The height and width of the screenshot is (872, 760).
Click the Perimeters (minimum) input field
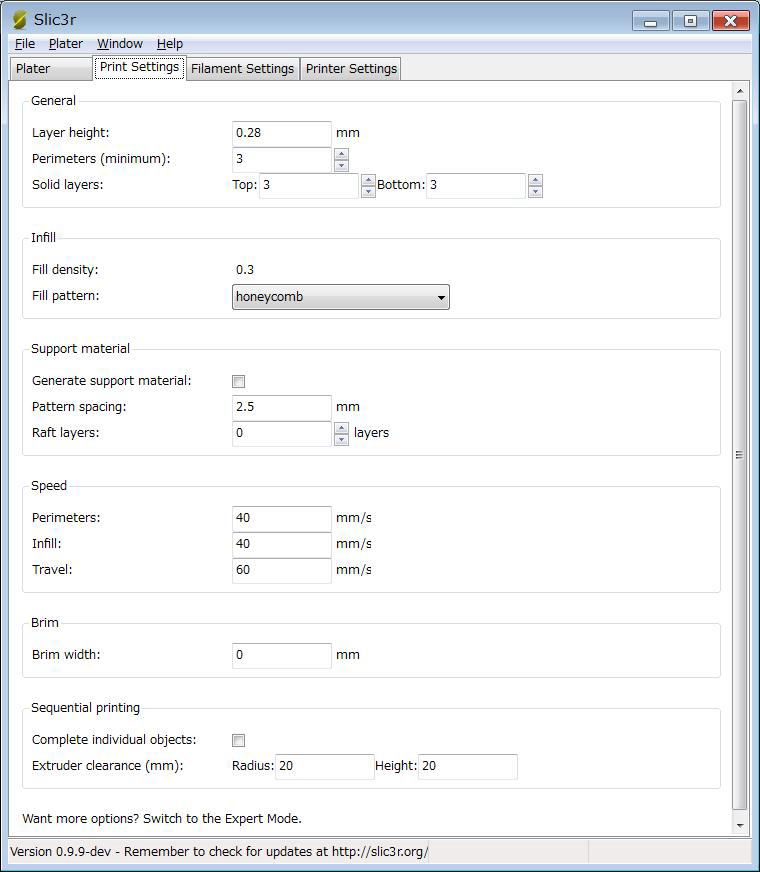coord(281,159)
